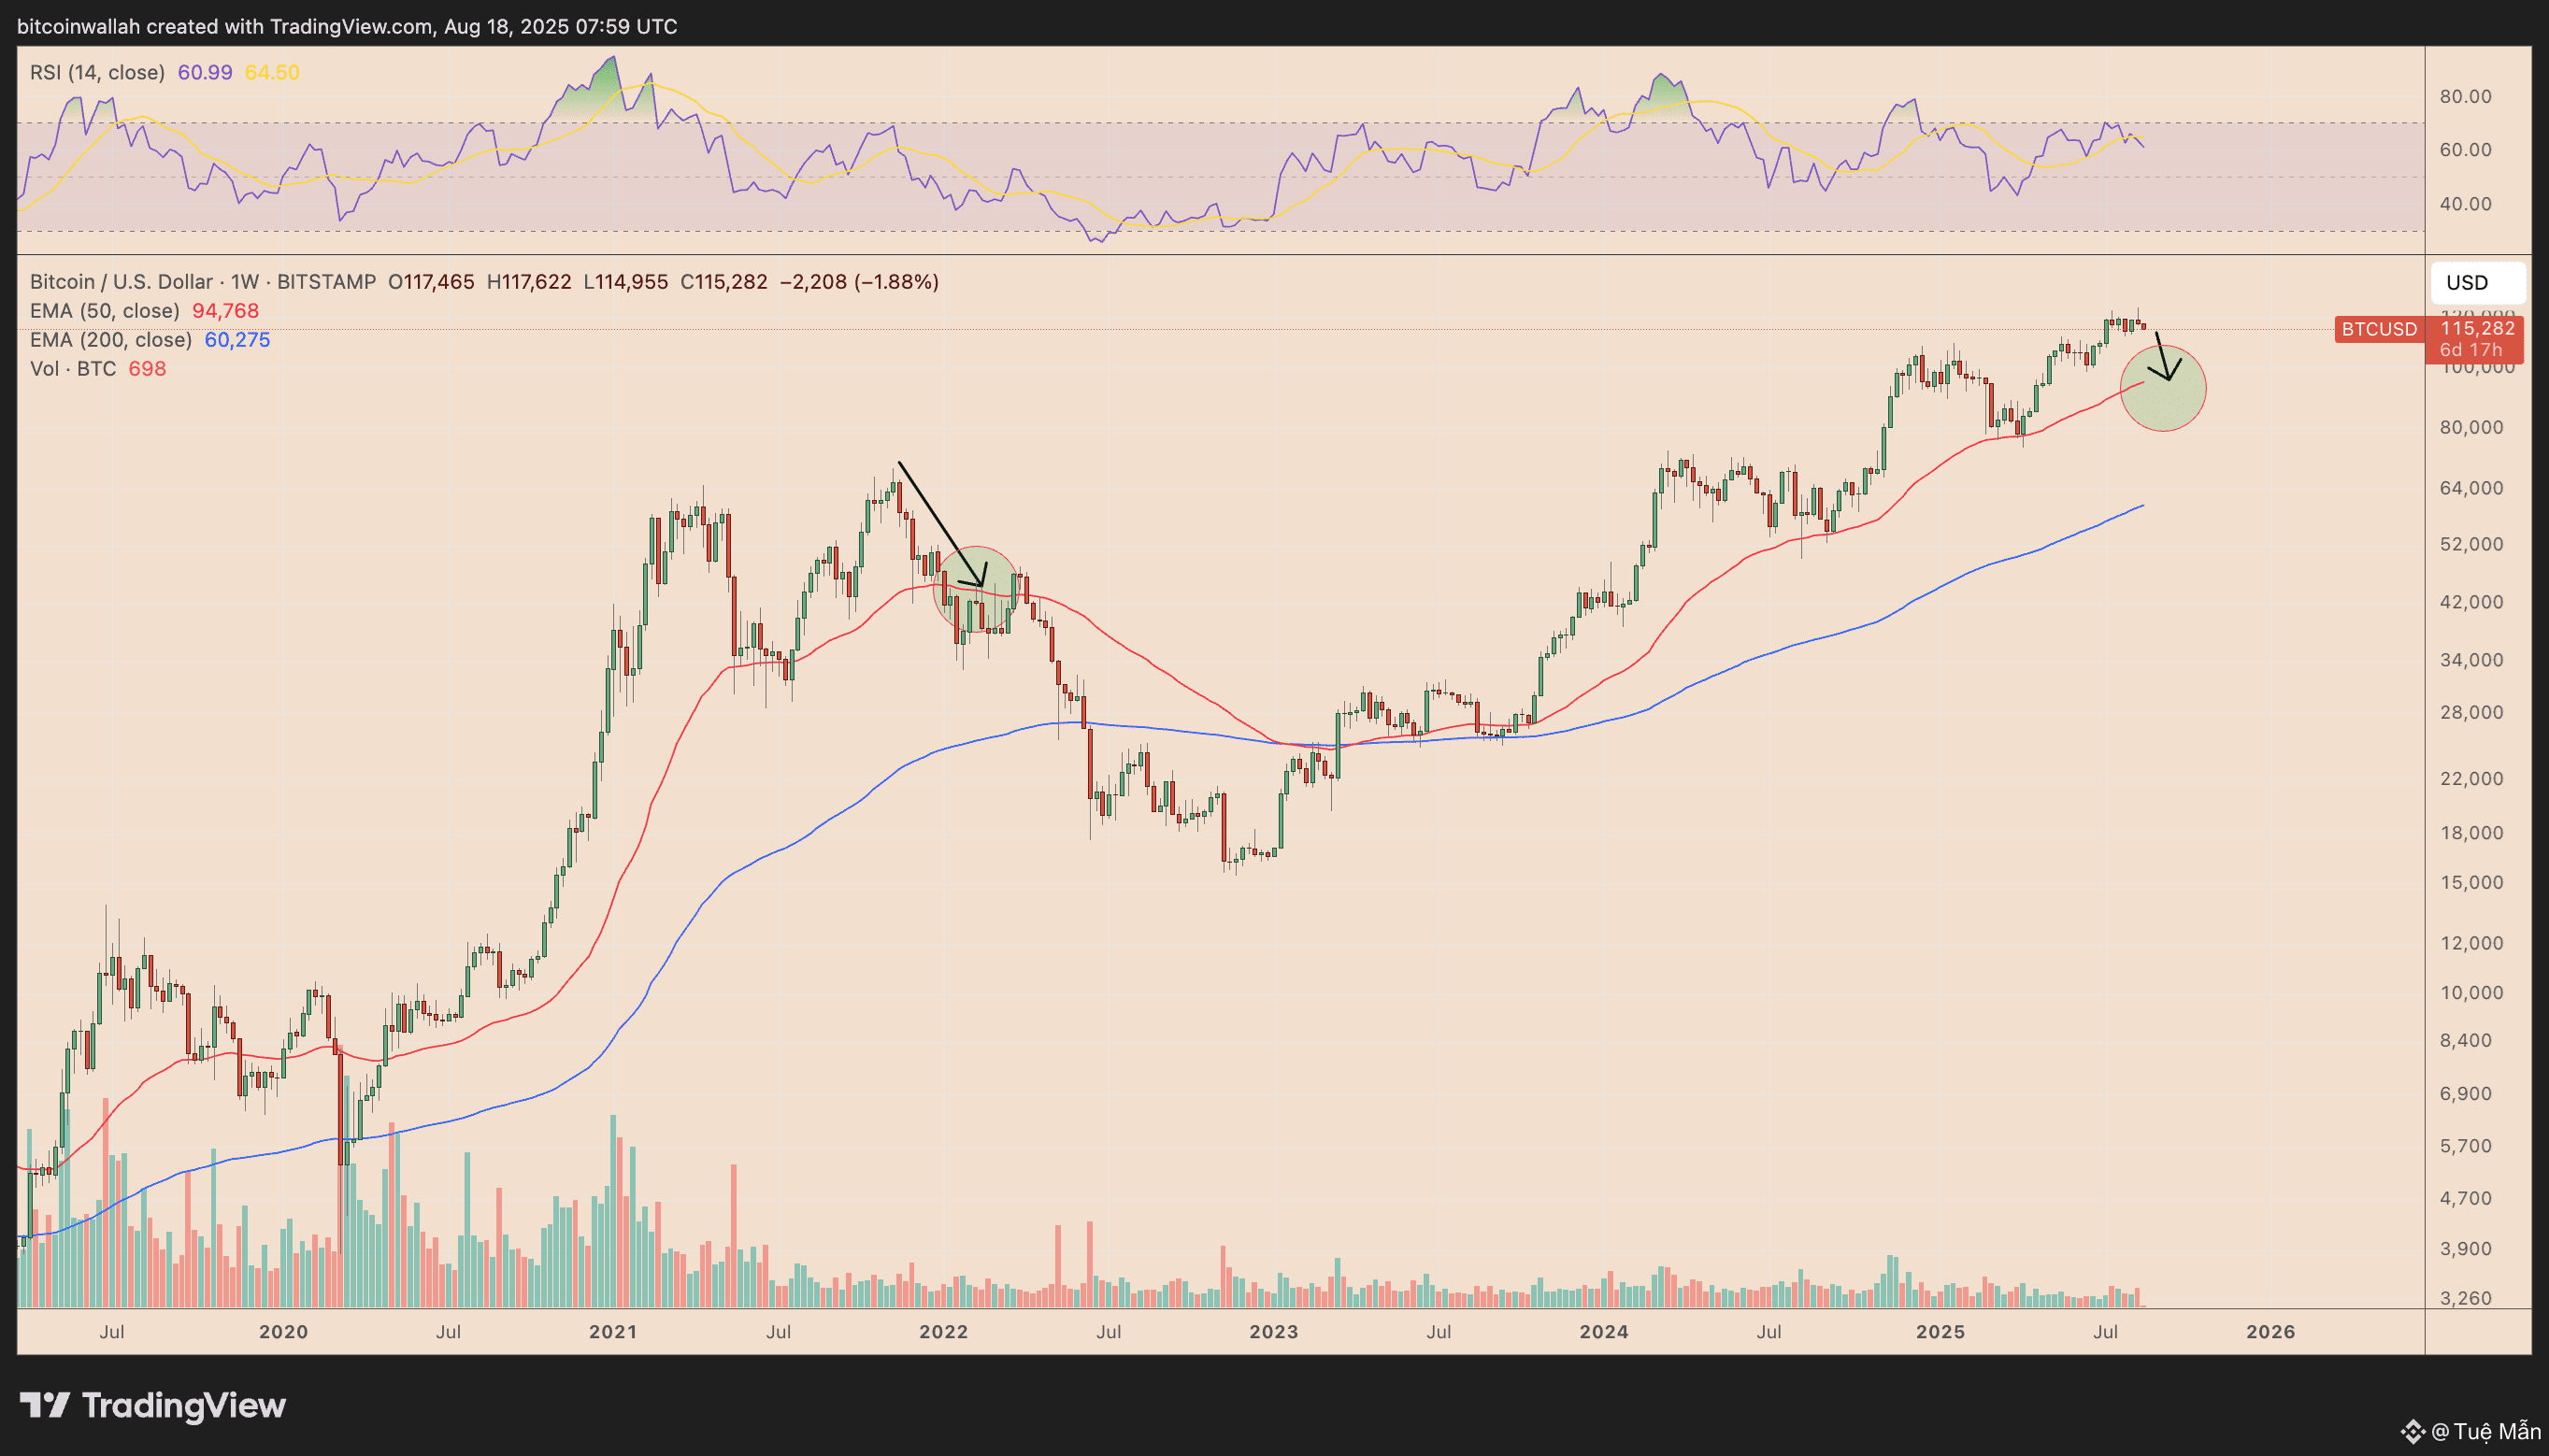Click the 42,000 price axis label
The height and width of the screenshot is (1456, 2549).
click(x=2471, y=602)
